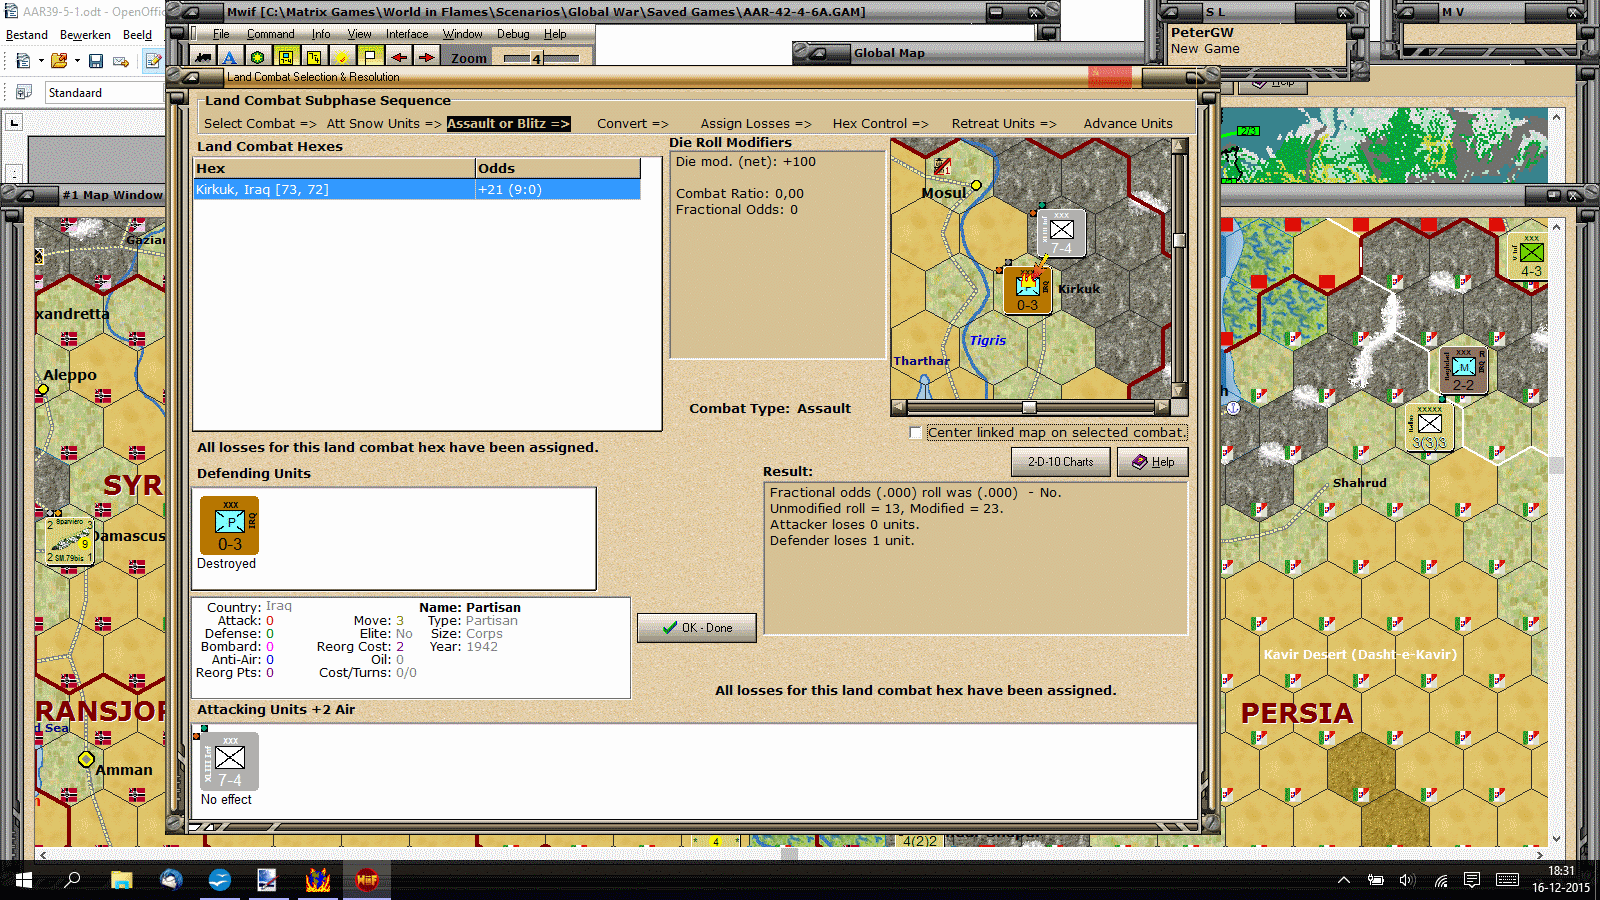The height and width of the screenshot is (900, 1600).
Task: Click the 7-4 attacking infantry unit counter
Action: (x=230, y=761)
